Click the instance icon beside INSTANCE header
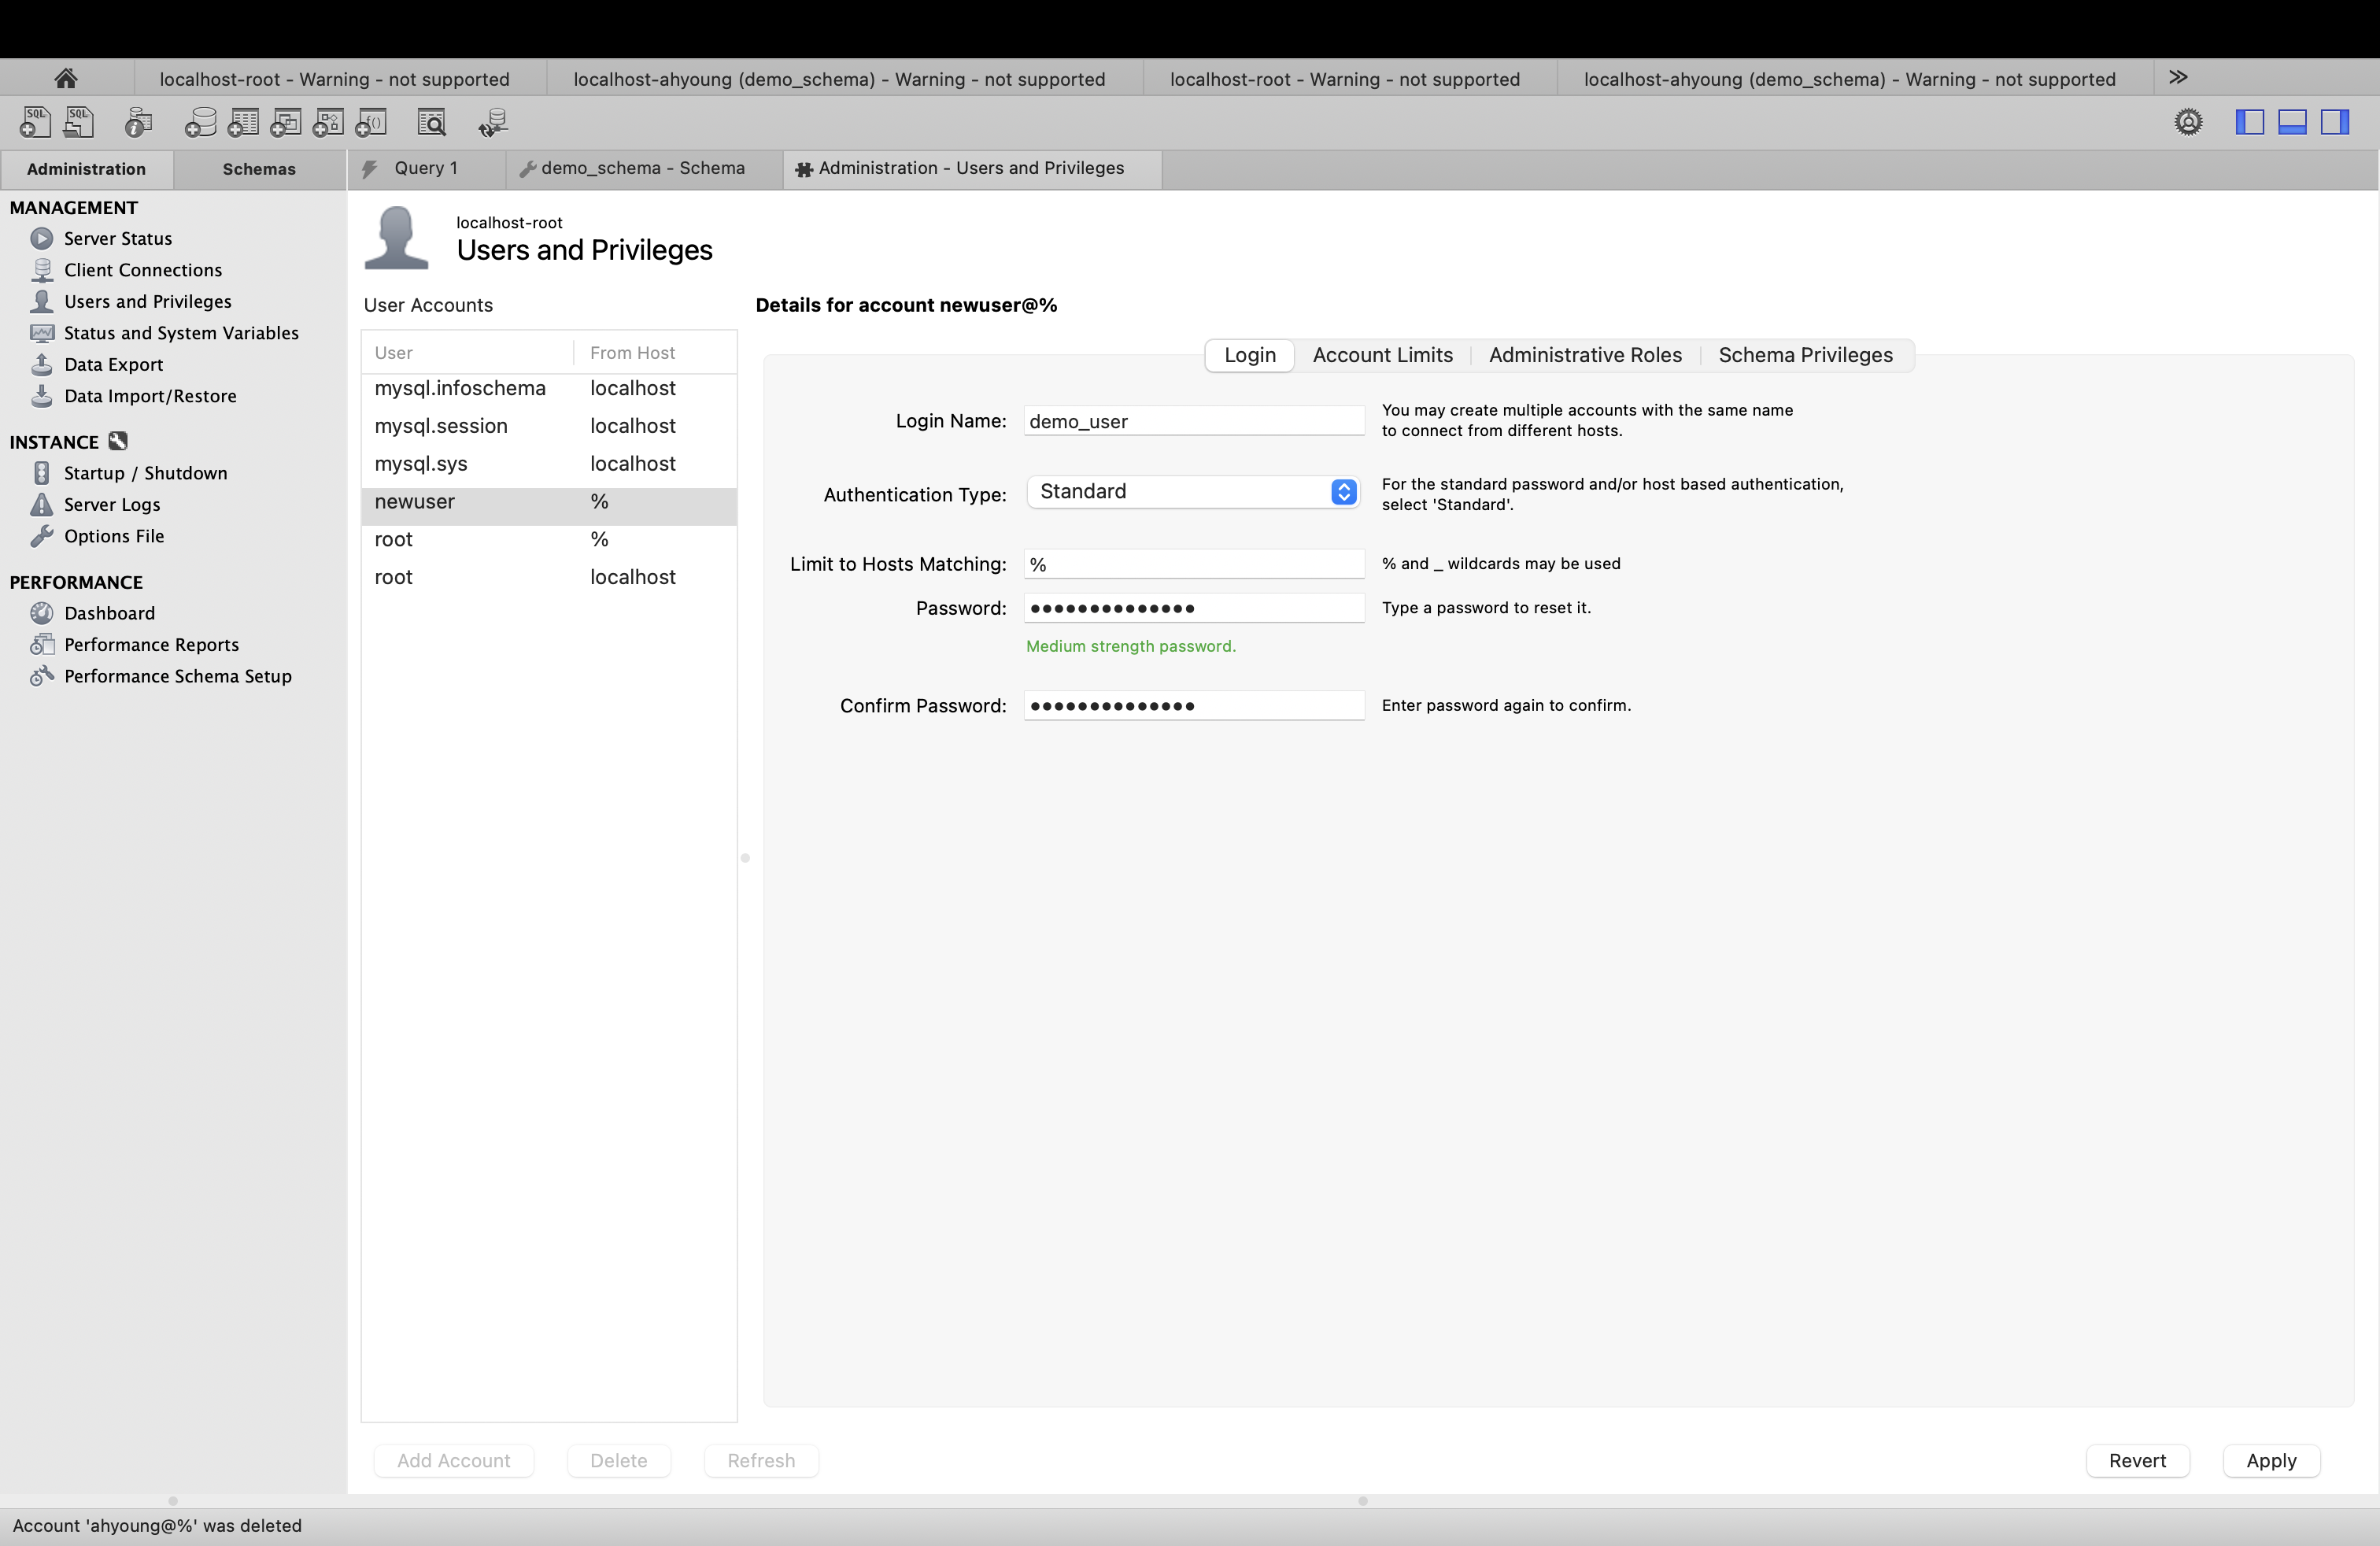The image size is (2380, 1546). 118,441
